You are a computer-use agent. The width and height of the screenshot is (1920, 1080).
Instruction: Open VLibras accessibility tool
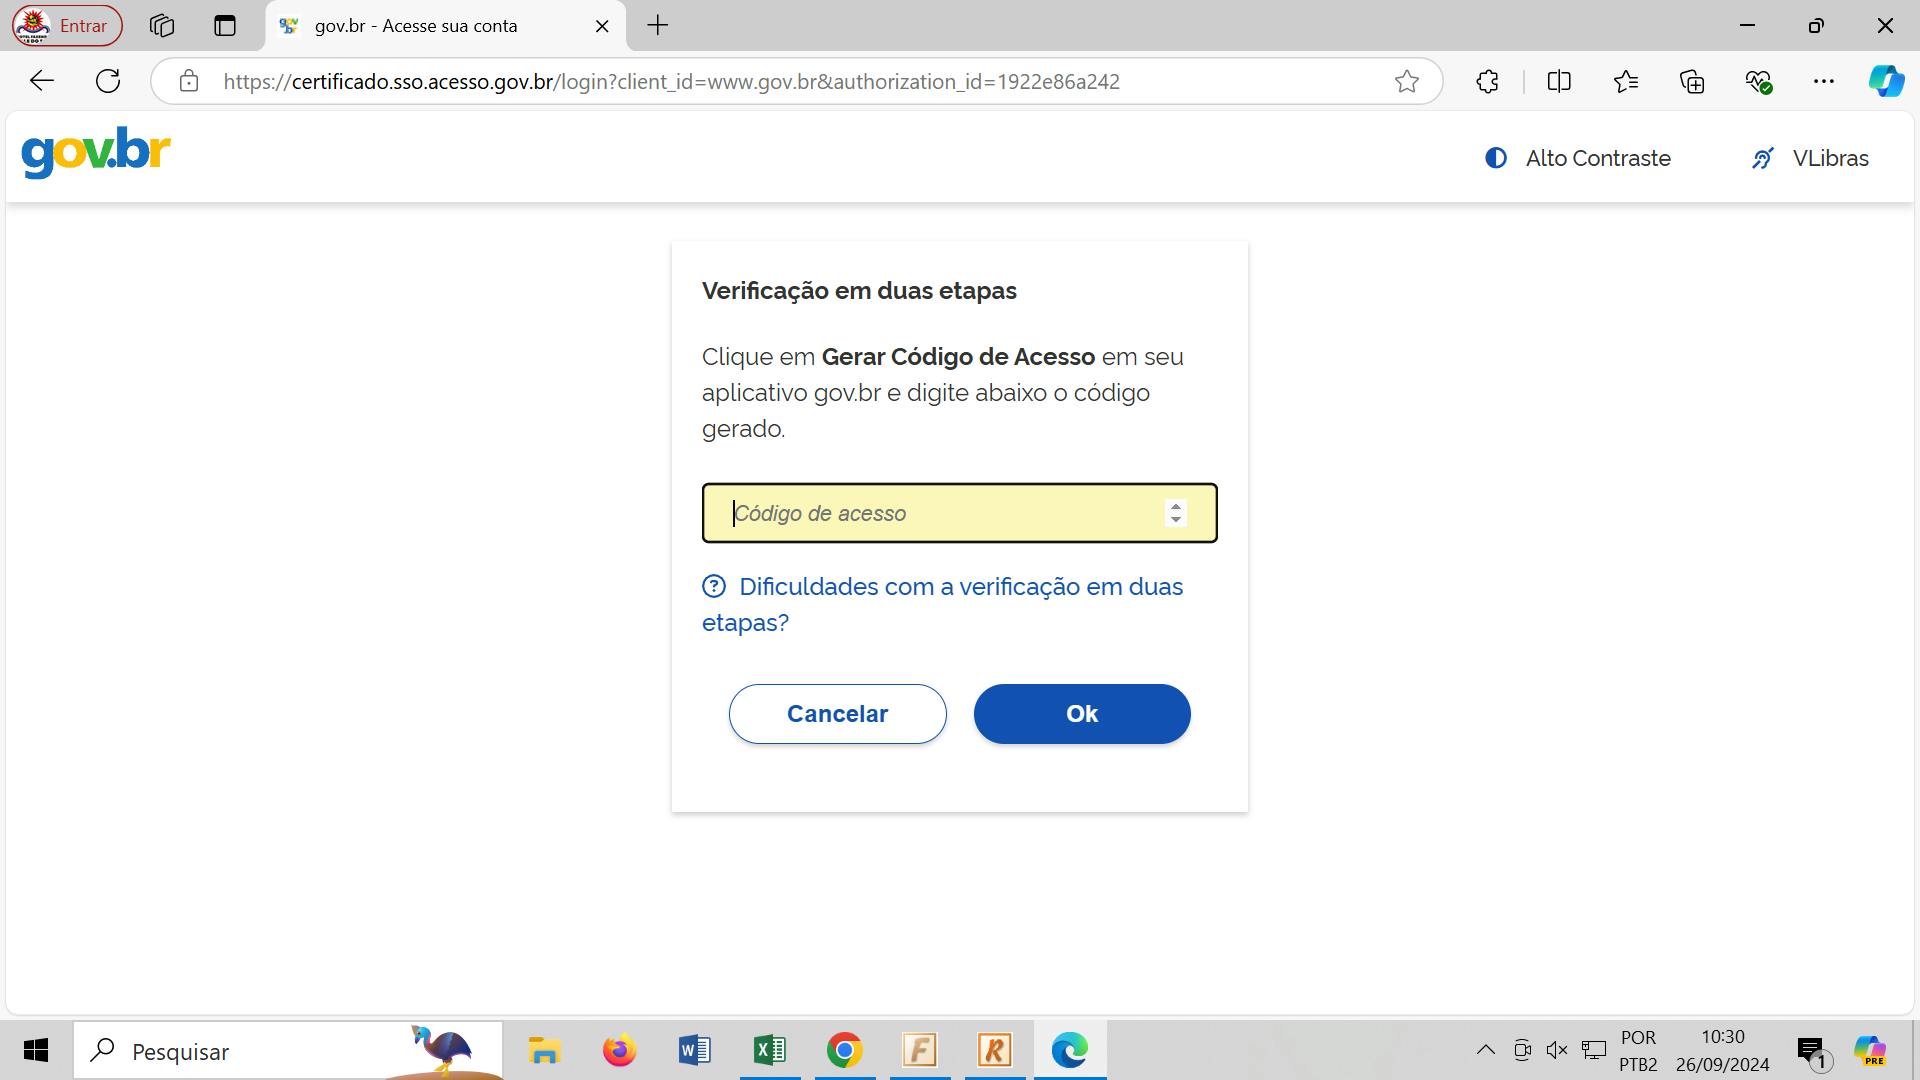point(1810,158)
